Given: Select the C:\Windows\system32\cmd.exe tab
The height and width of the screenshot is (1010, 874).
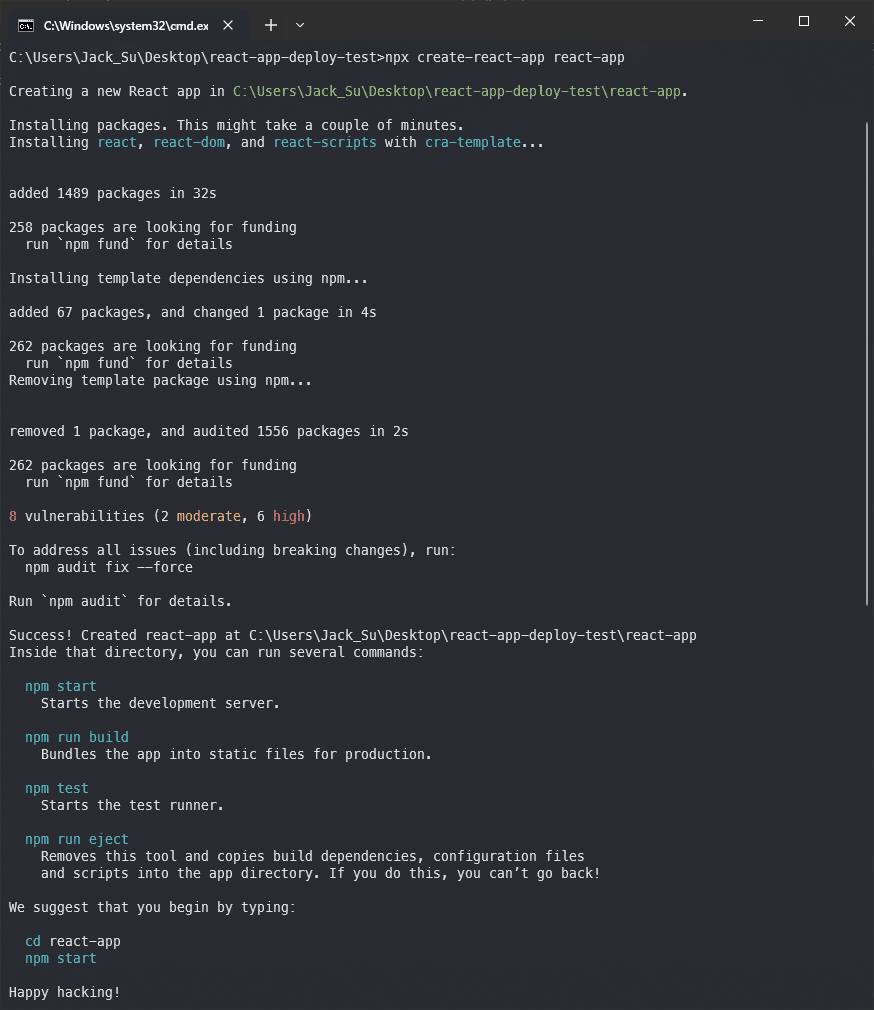Looking at the screenshot, I should (x=128, y=26).
